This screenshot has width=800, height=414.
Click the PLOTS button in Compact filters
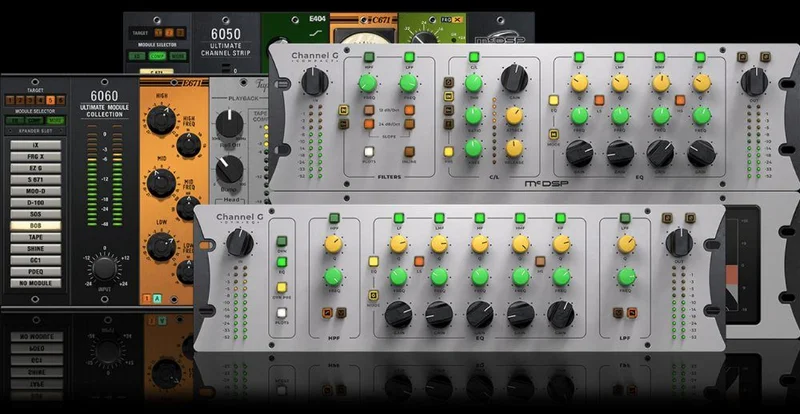(369, 152)
